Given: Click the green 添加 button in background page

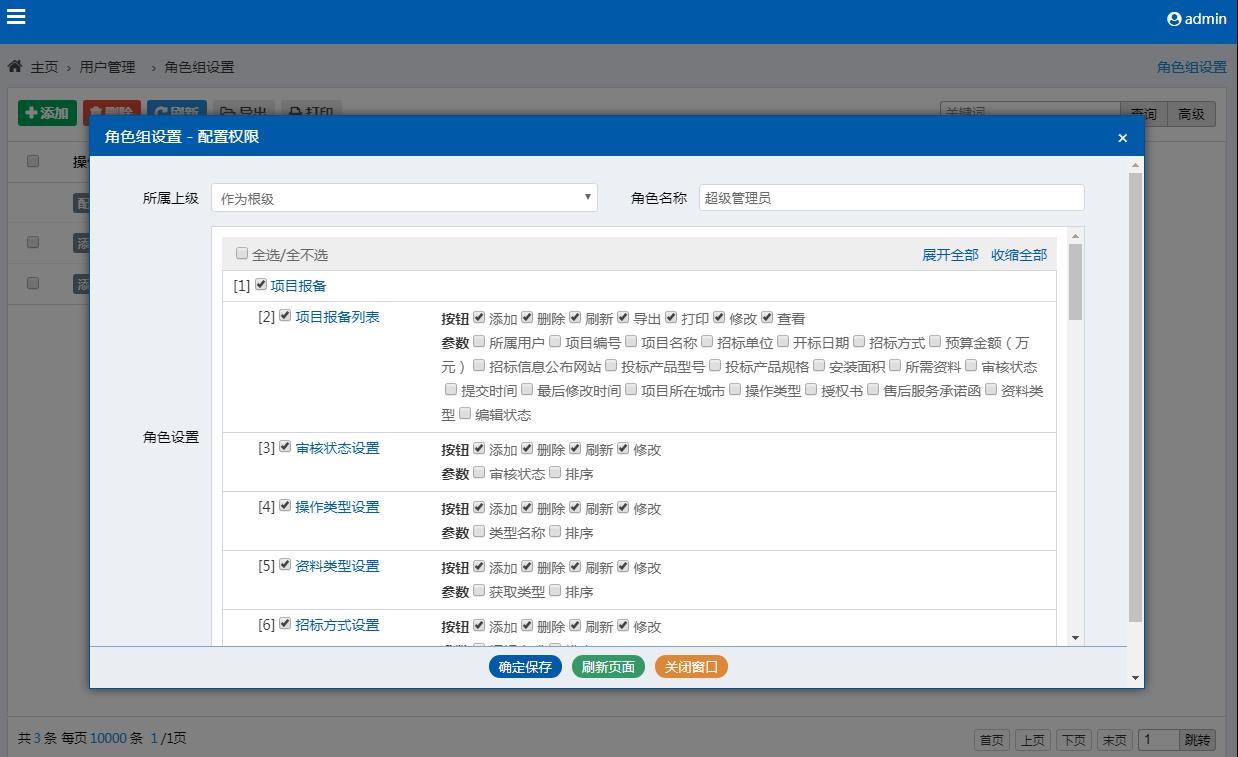Looking at the screenshot, I should (47, 113).
